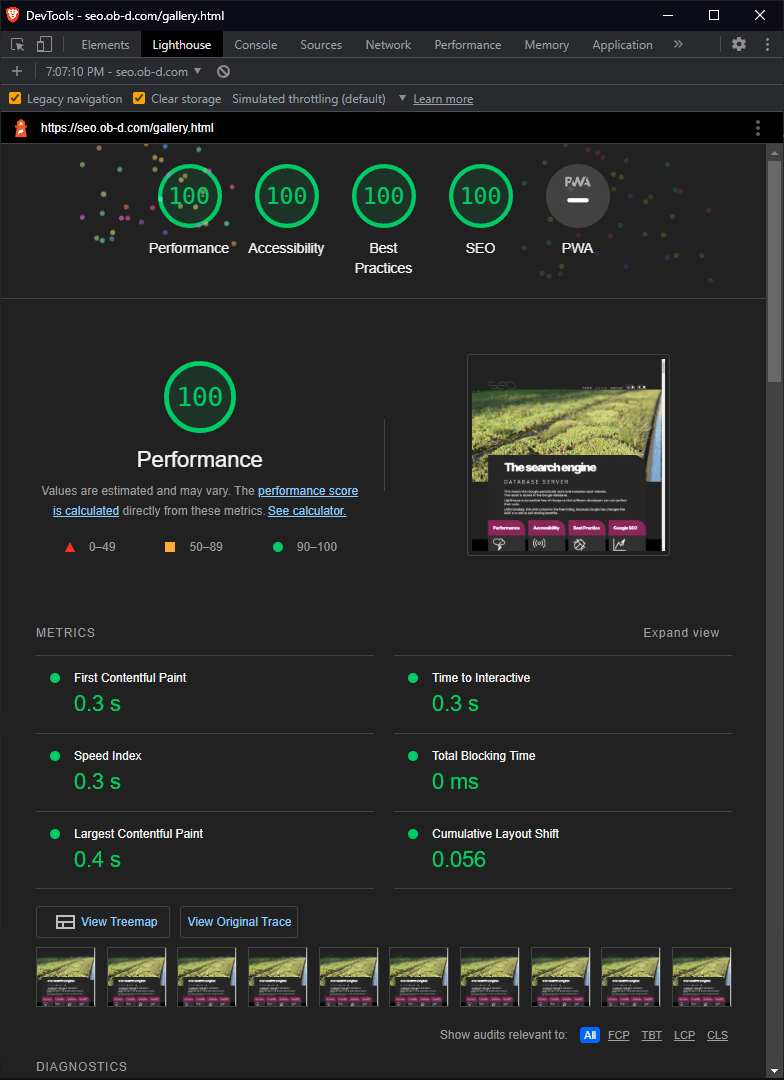Expand the Speed Index metric

205,772
